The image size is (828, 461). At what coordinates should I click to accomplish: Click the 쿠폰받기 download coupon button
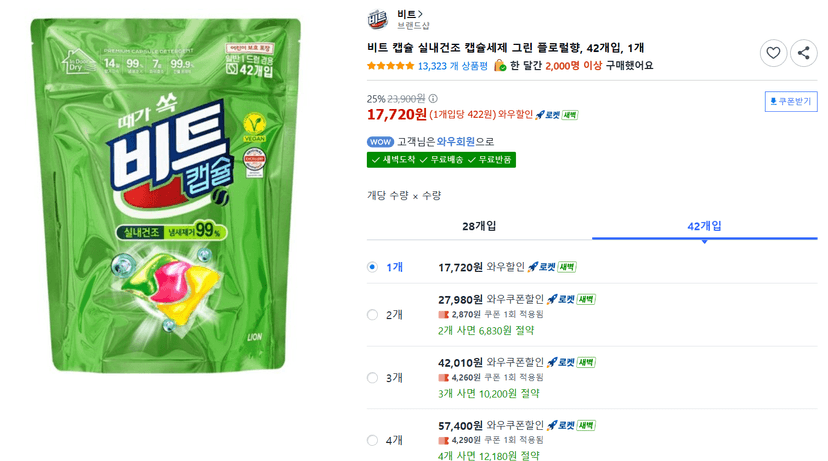tap(791, 101)
